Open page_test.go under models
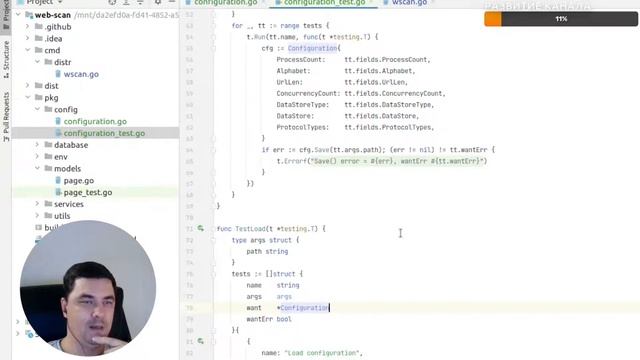640x360 pixels. tap(88, 193)
